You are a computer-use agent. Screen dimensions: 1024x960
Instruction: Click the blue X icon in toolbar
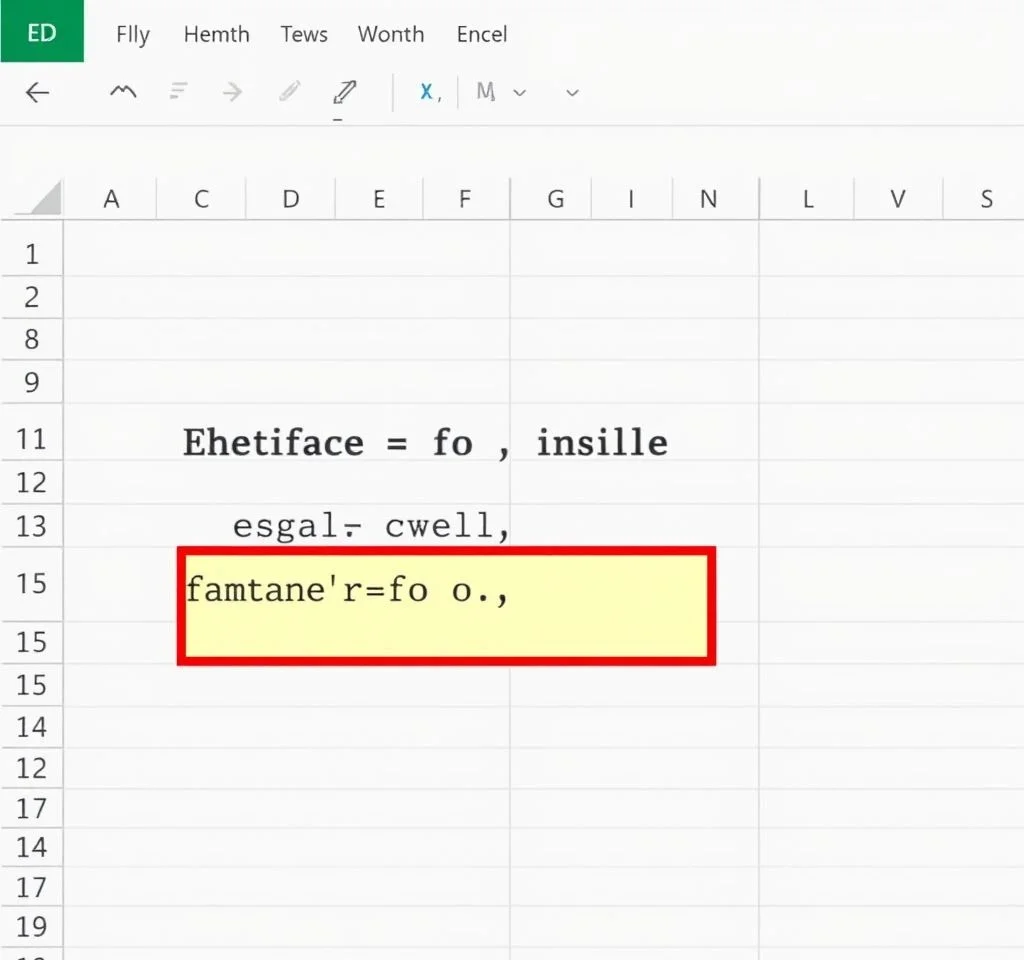tap(428, 92)
